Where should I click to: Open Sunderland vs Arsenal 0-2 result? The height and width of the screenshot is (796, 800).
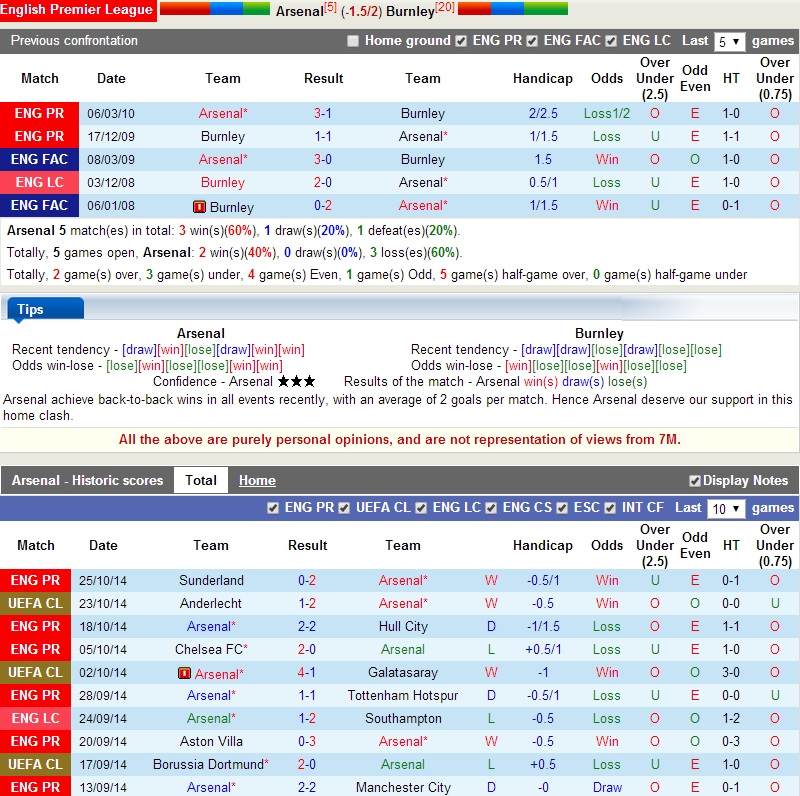click(x=307, y=580)
